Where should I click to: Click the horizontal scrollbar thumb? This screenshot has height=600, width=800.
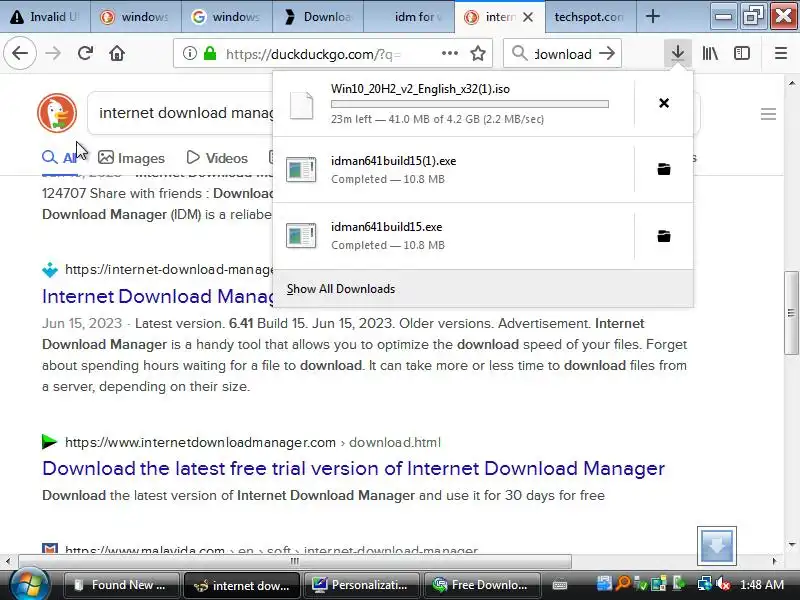294,561
